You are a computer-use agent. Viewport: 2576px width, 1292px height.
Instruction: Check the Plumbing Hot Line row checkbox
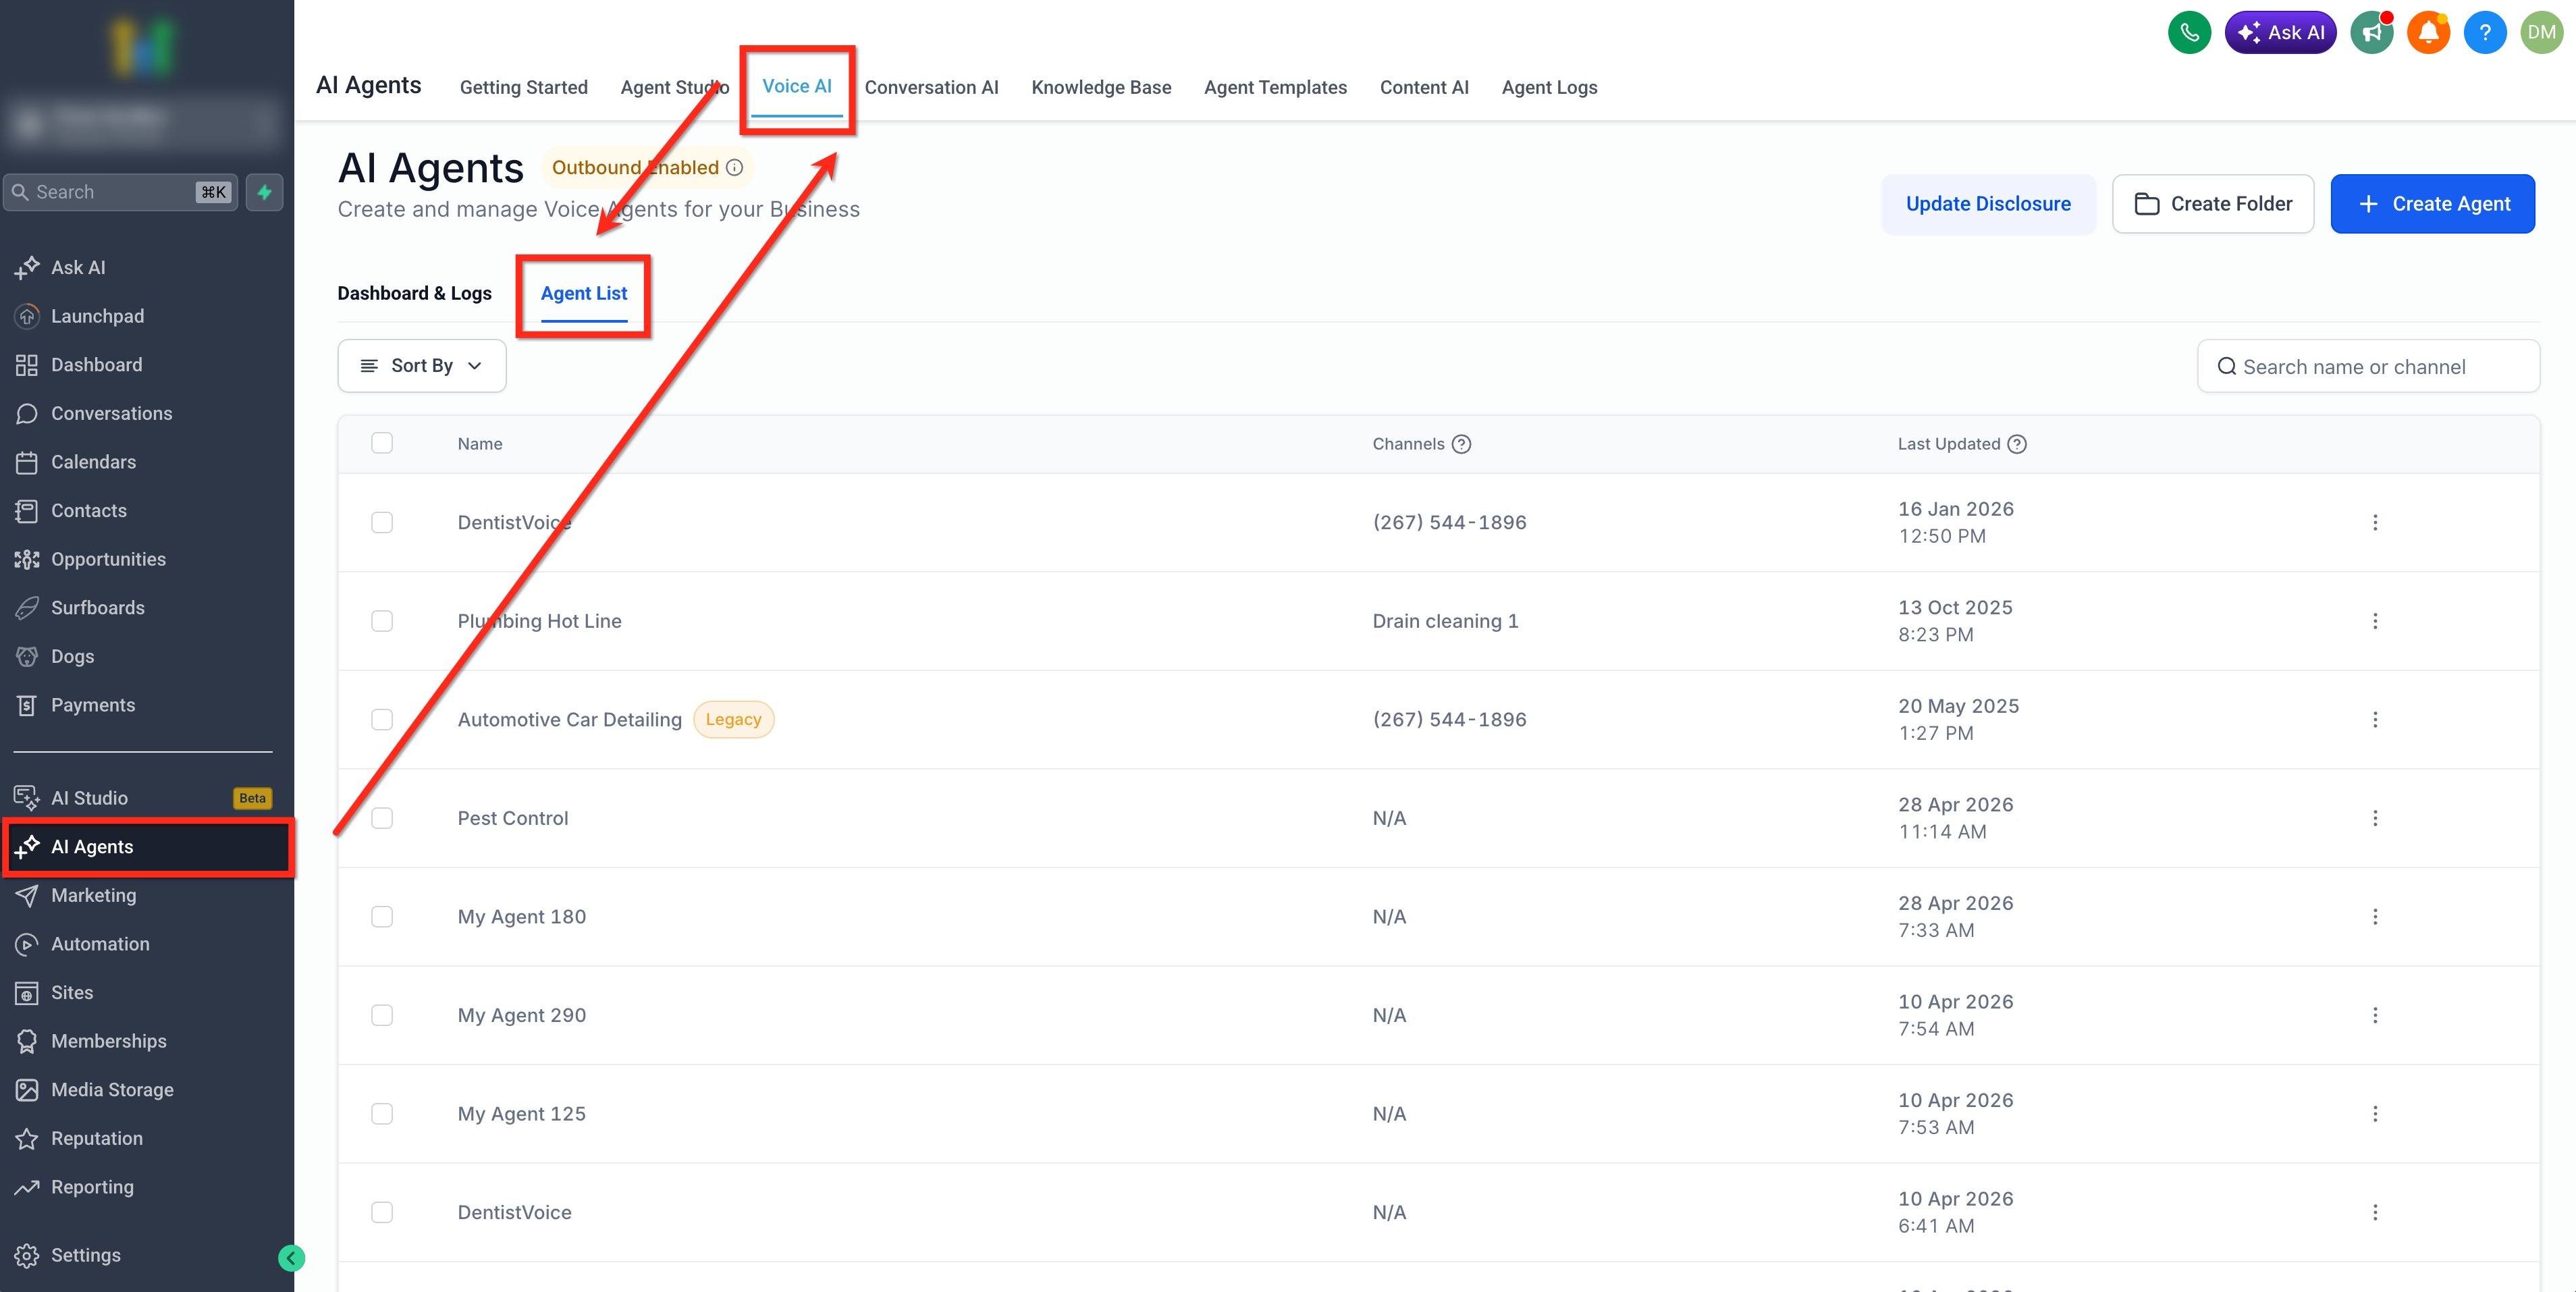(382, 621)
